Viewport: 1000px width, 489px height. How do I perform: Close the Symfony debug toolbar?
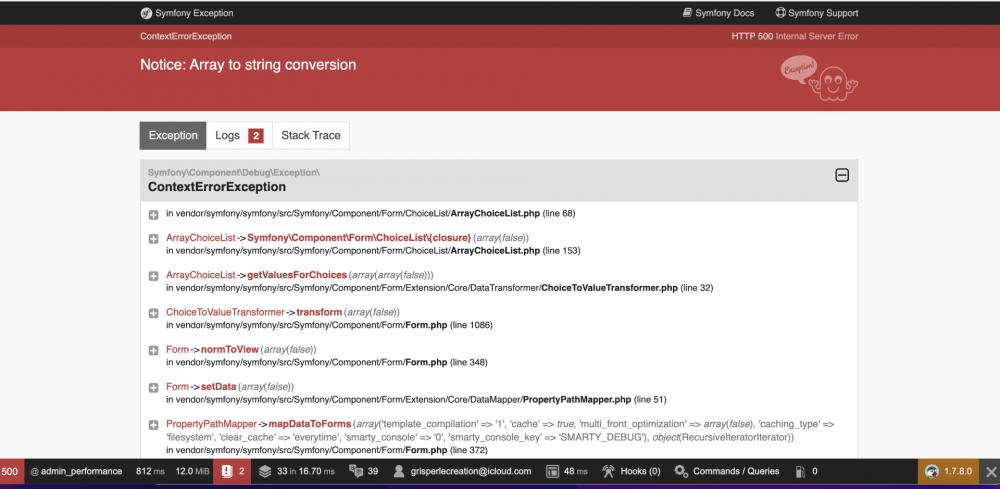click(x=990, y=471)
